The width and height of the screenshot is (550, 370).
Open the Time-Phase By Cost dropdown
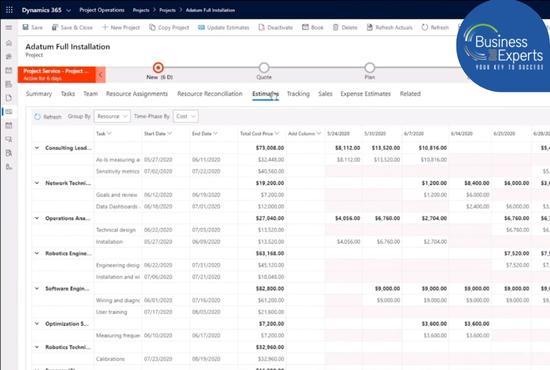coord(186,116)
